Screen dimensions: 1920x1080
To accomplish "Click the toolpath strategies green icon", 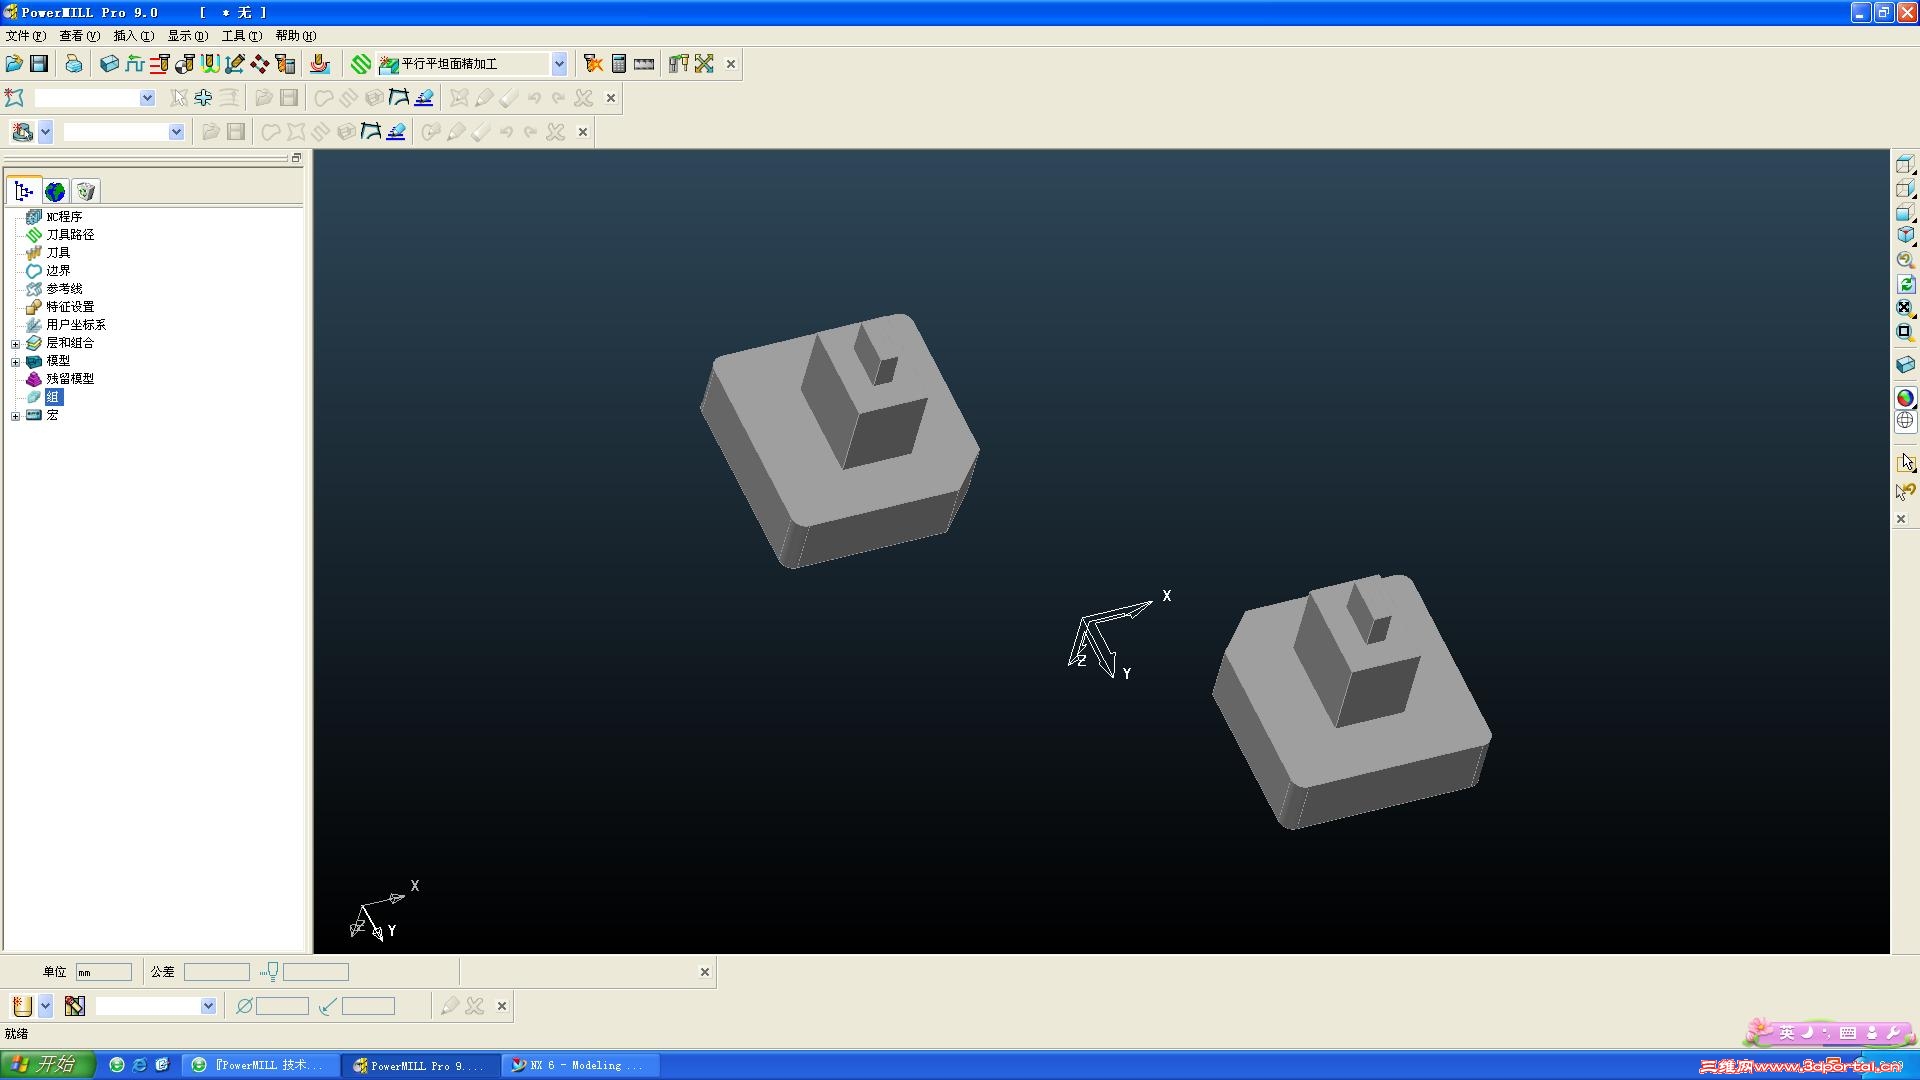I will coord(361,64).
